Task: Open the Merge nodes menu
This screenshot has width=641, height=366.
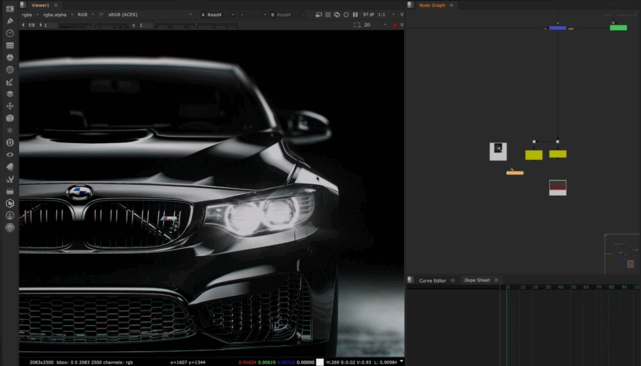Action: 10,94
